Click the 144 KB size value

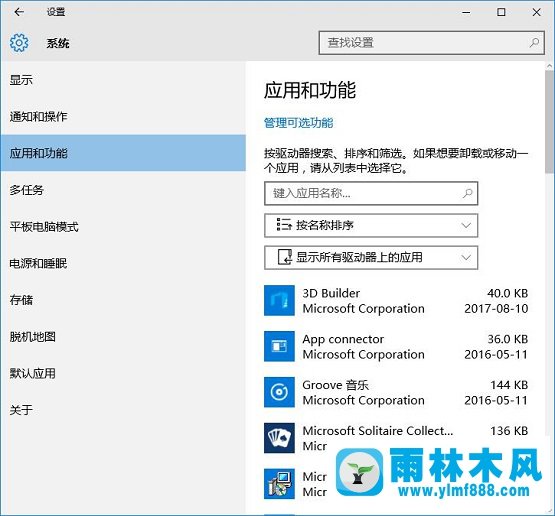coord(509,385)
